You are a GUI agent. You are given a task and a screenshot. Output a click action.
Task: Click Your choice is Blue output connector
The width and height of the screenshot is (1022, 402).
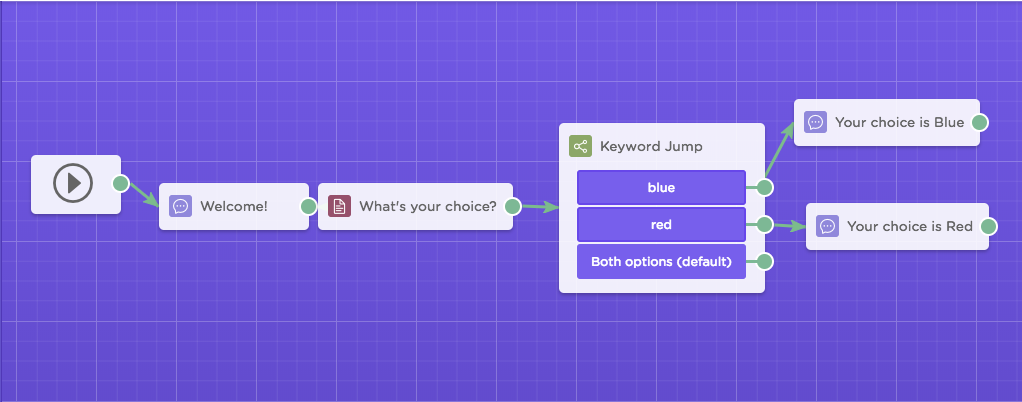980,122
